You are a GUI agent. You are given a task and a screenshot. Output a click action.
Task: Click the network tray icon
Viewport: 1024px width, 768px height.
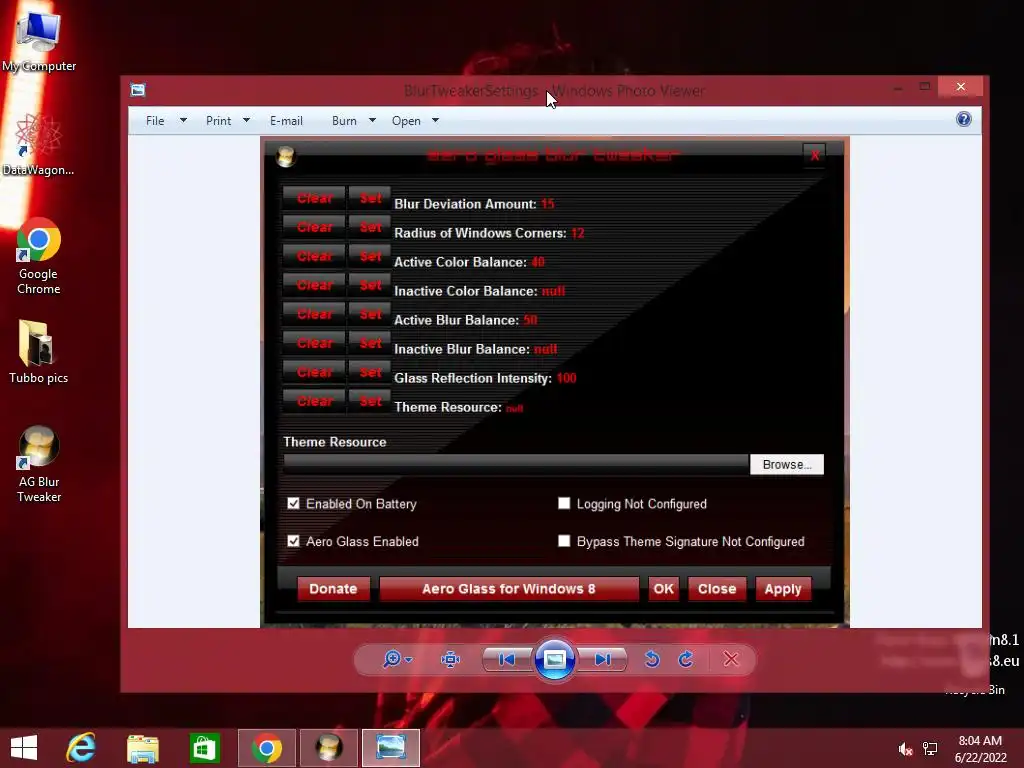[930, 749]
